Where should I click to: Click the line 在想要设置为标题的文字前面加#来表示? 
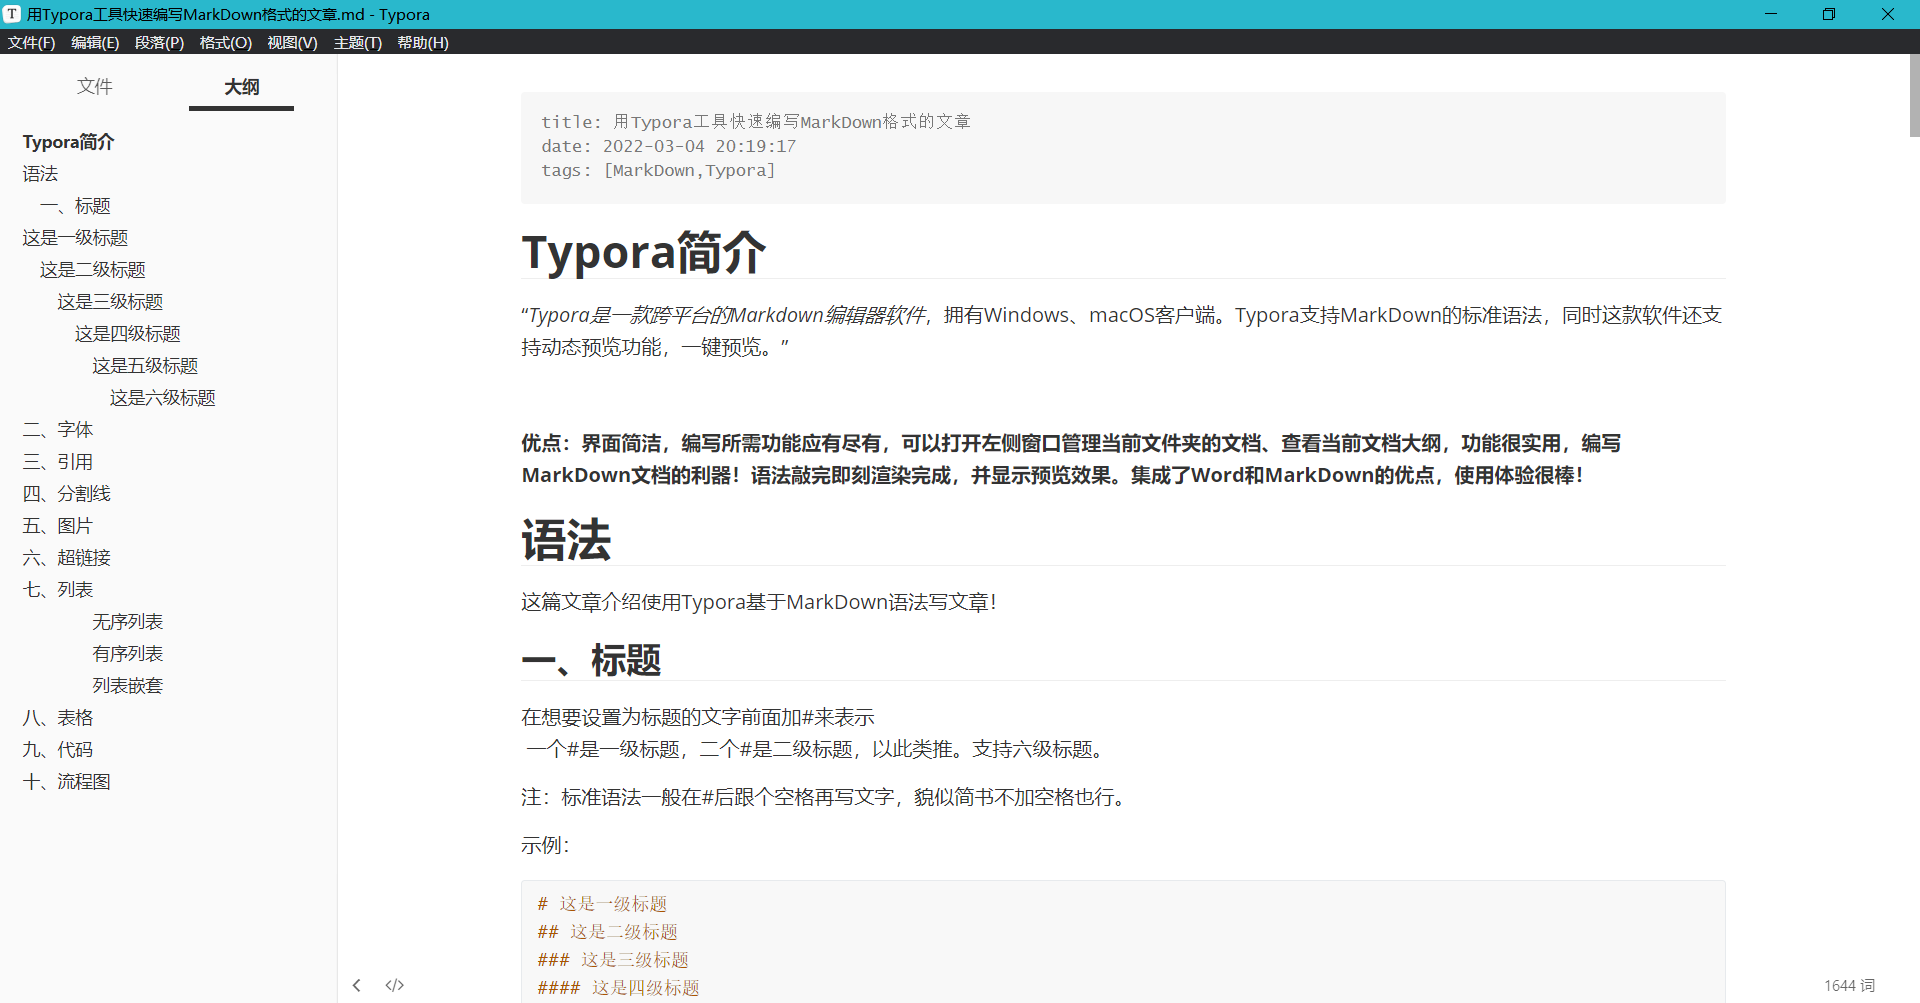[698, 717]
